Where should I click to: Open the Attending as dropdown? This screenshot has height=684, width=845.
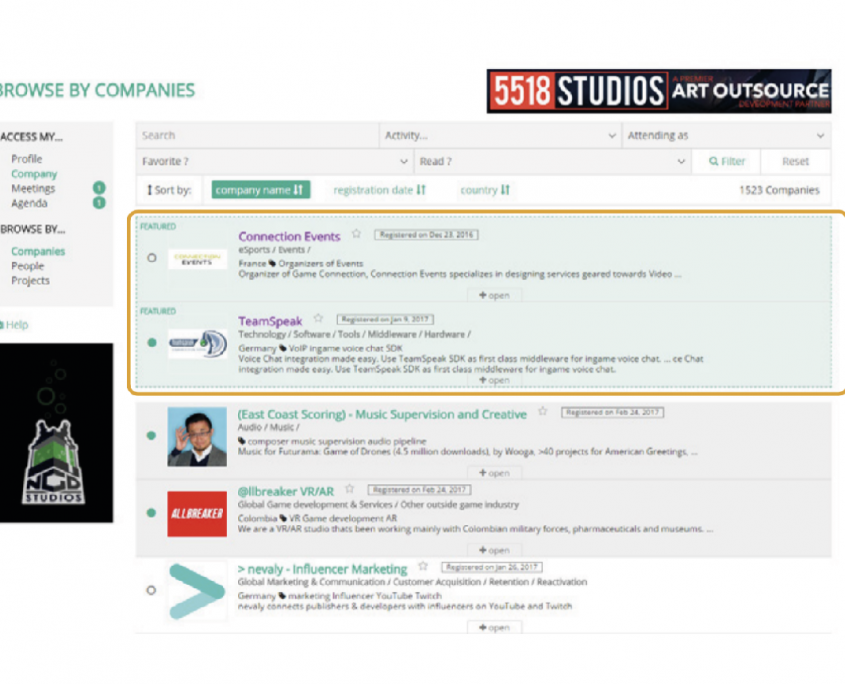click(x=726, y=135)
